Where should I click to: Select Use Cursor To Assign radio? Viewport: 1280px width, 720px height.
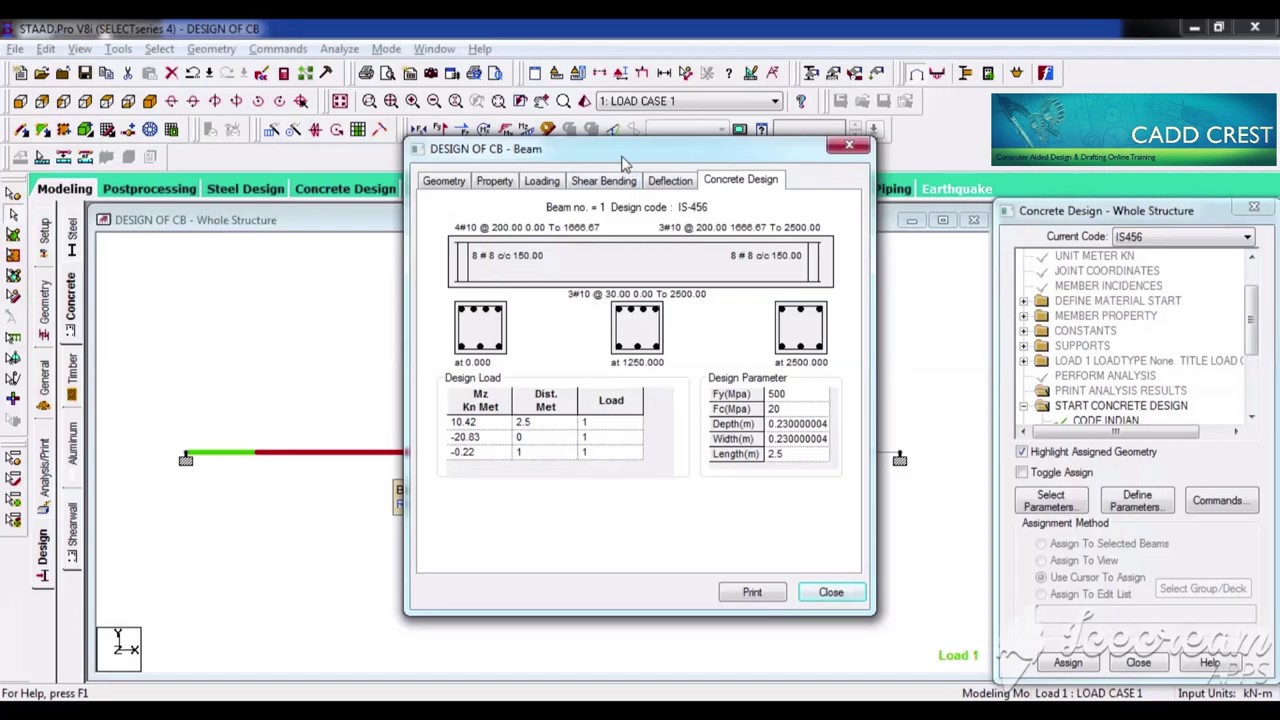click(1041, 577)
